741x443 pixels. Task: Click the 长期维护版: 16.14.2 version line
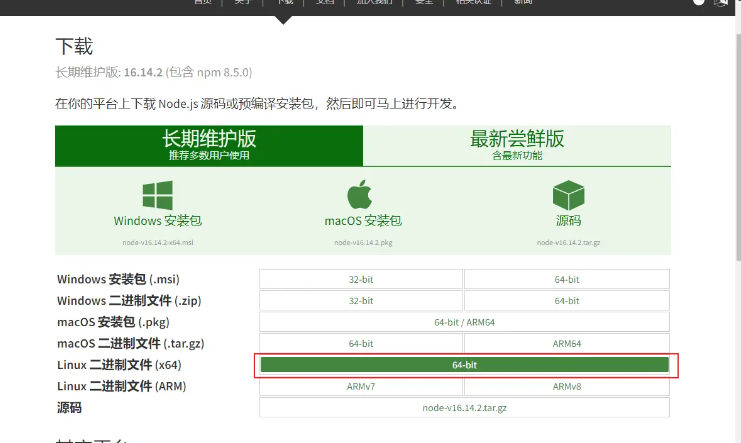pyautogui.click(x=154, y=72)
